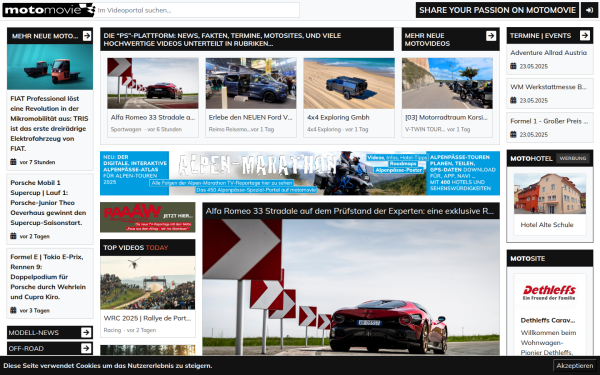
Task: Click SHARE YOUR PASSION ON MOTOMOVIE button
Action: pos(497,10)
